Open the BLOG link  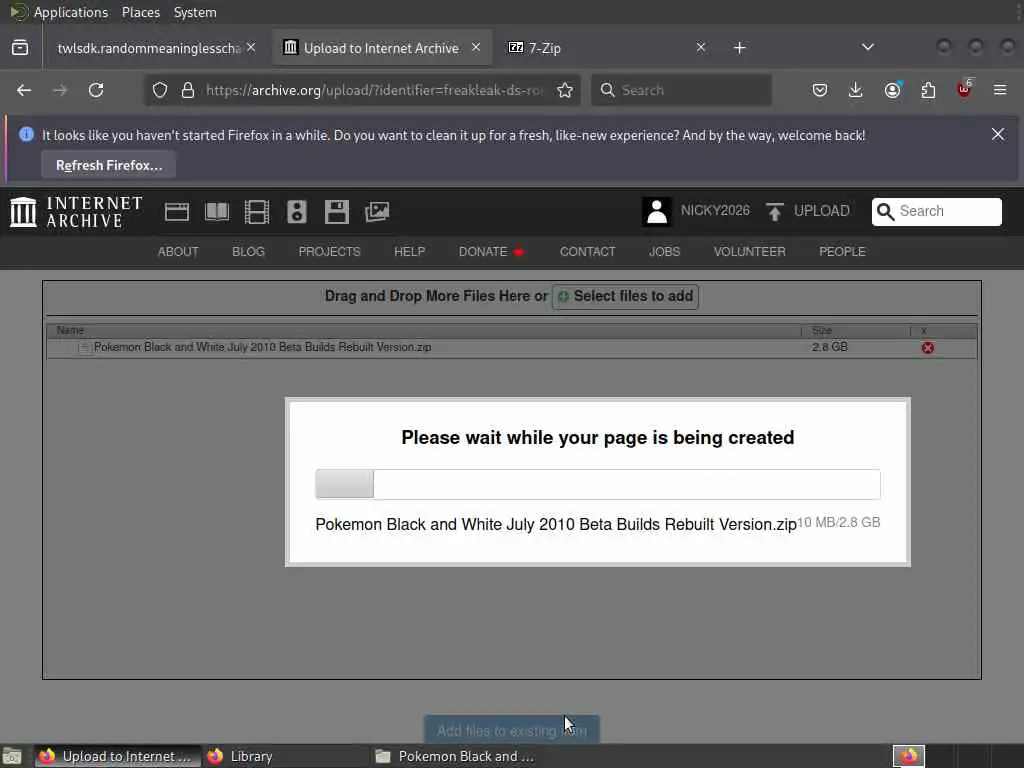point(248,252)
